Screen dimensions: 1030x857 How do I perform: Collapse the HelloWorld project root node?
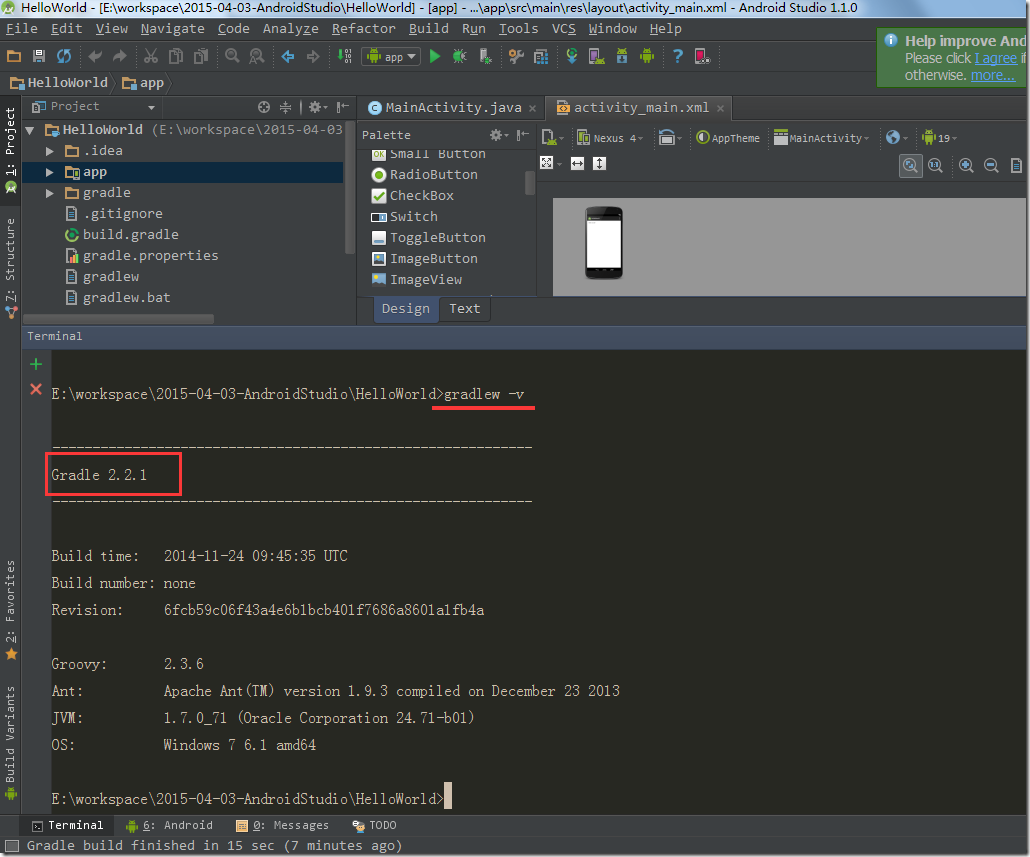point(30,130)
